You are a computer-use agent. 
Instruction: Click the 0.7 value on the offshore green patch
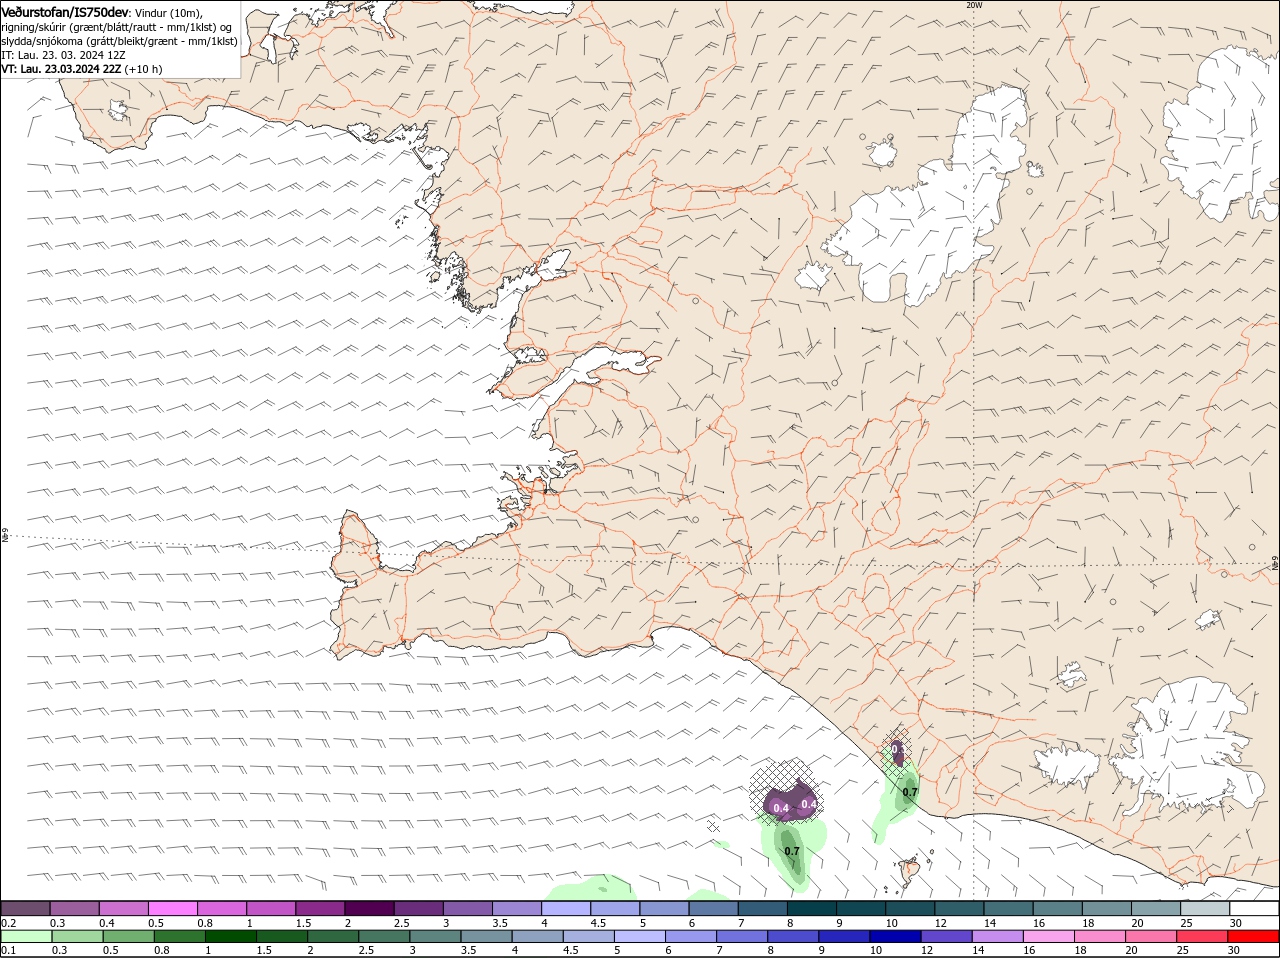click(x=791, y=851)
